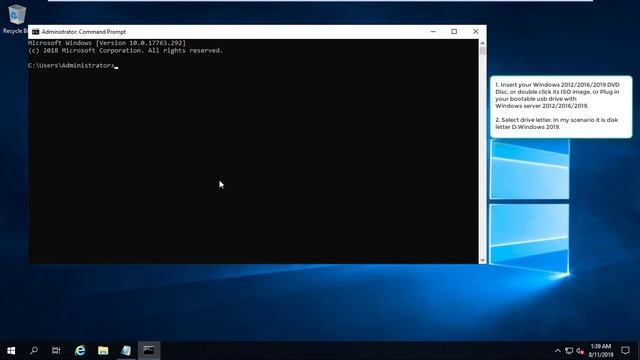Image resolution: width=640 pixels, height=360 pixels.
Task: Open the taskbar clock and date
Action: pyautogui.click(x=601, y=351)
